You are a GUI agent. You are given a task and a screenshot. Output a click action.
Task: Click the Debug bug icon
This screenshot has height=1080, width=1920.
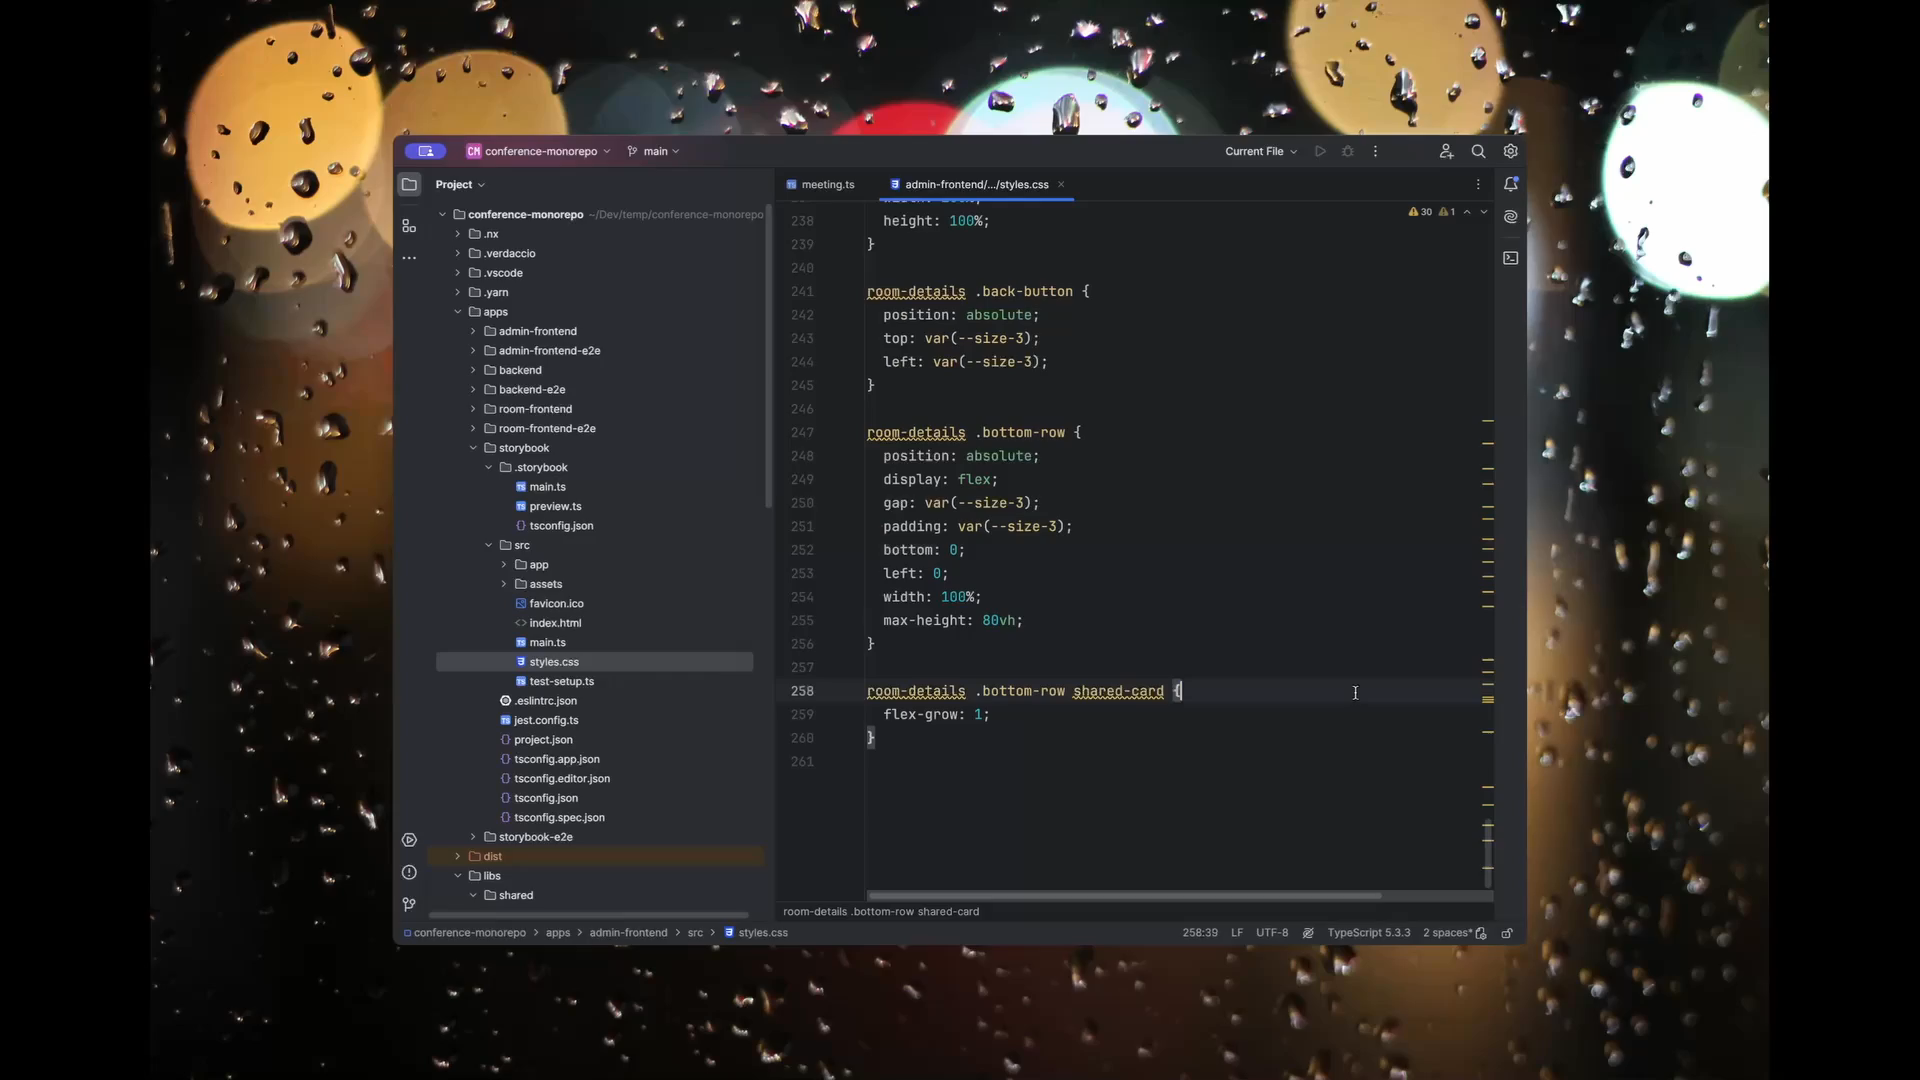pos(1348,151)
